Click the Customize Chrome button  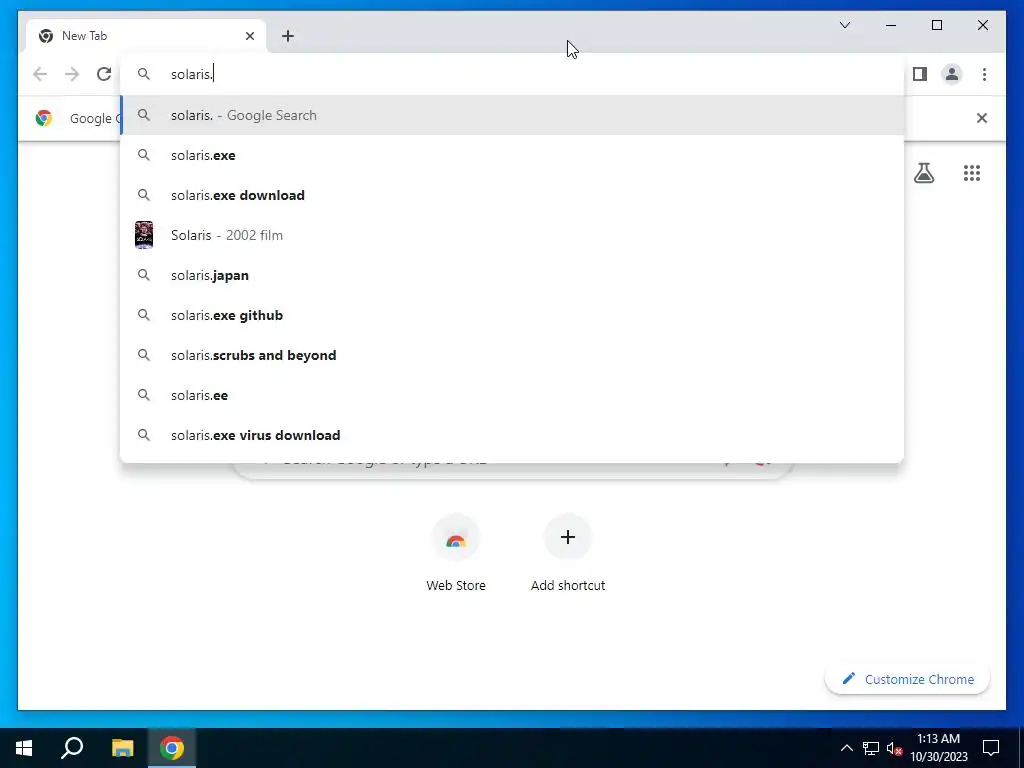(908, 679)
